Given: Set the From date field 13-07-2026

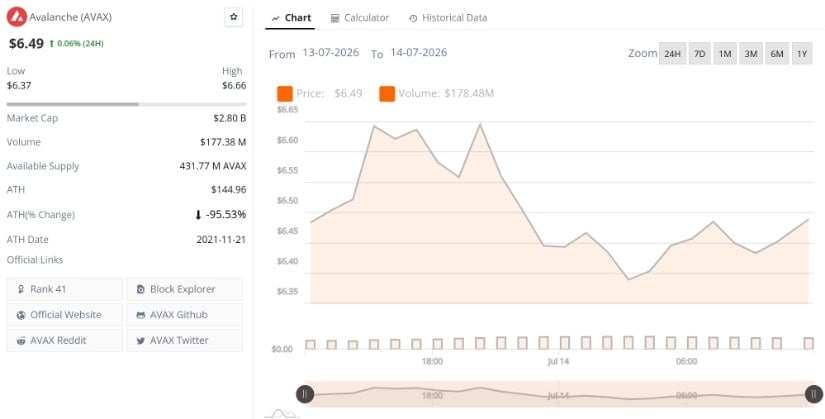Looking at the screenshot, I should click(x=330, y=53).
